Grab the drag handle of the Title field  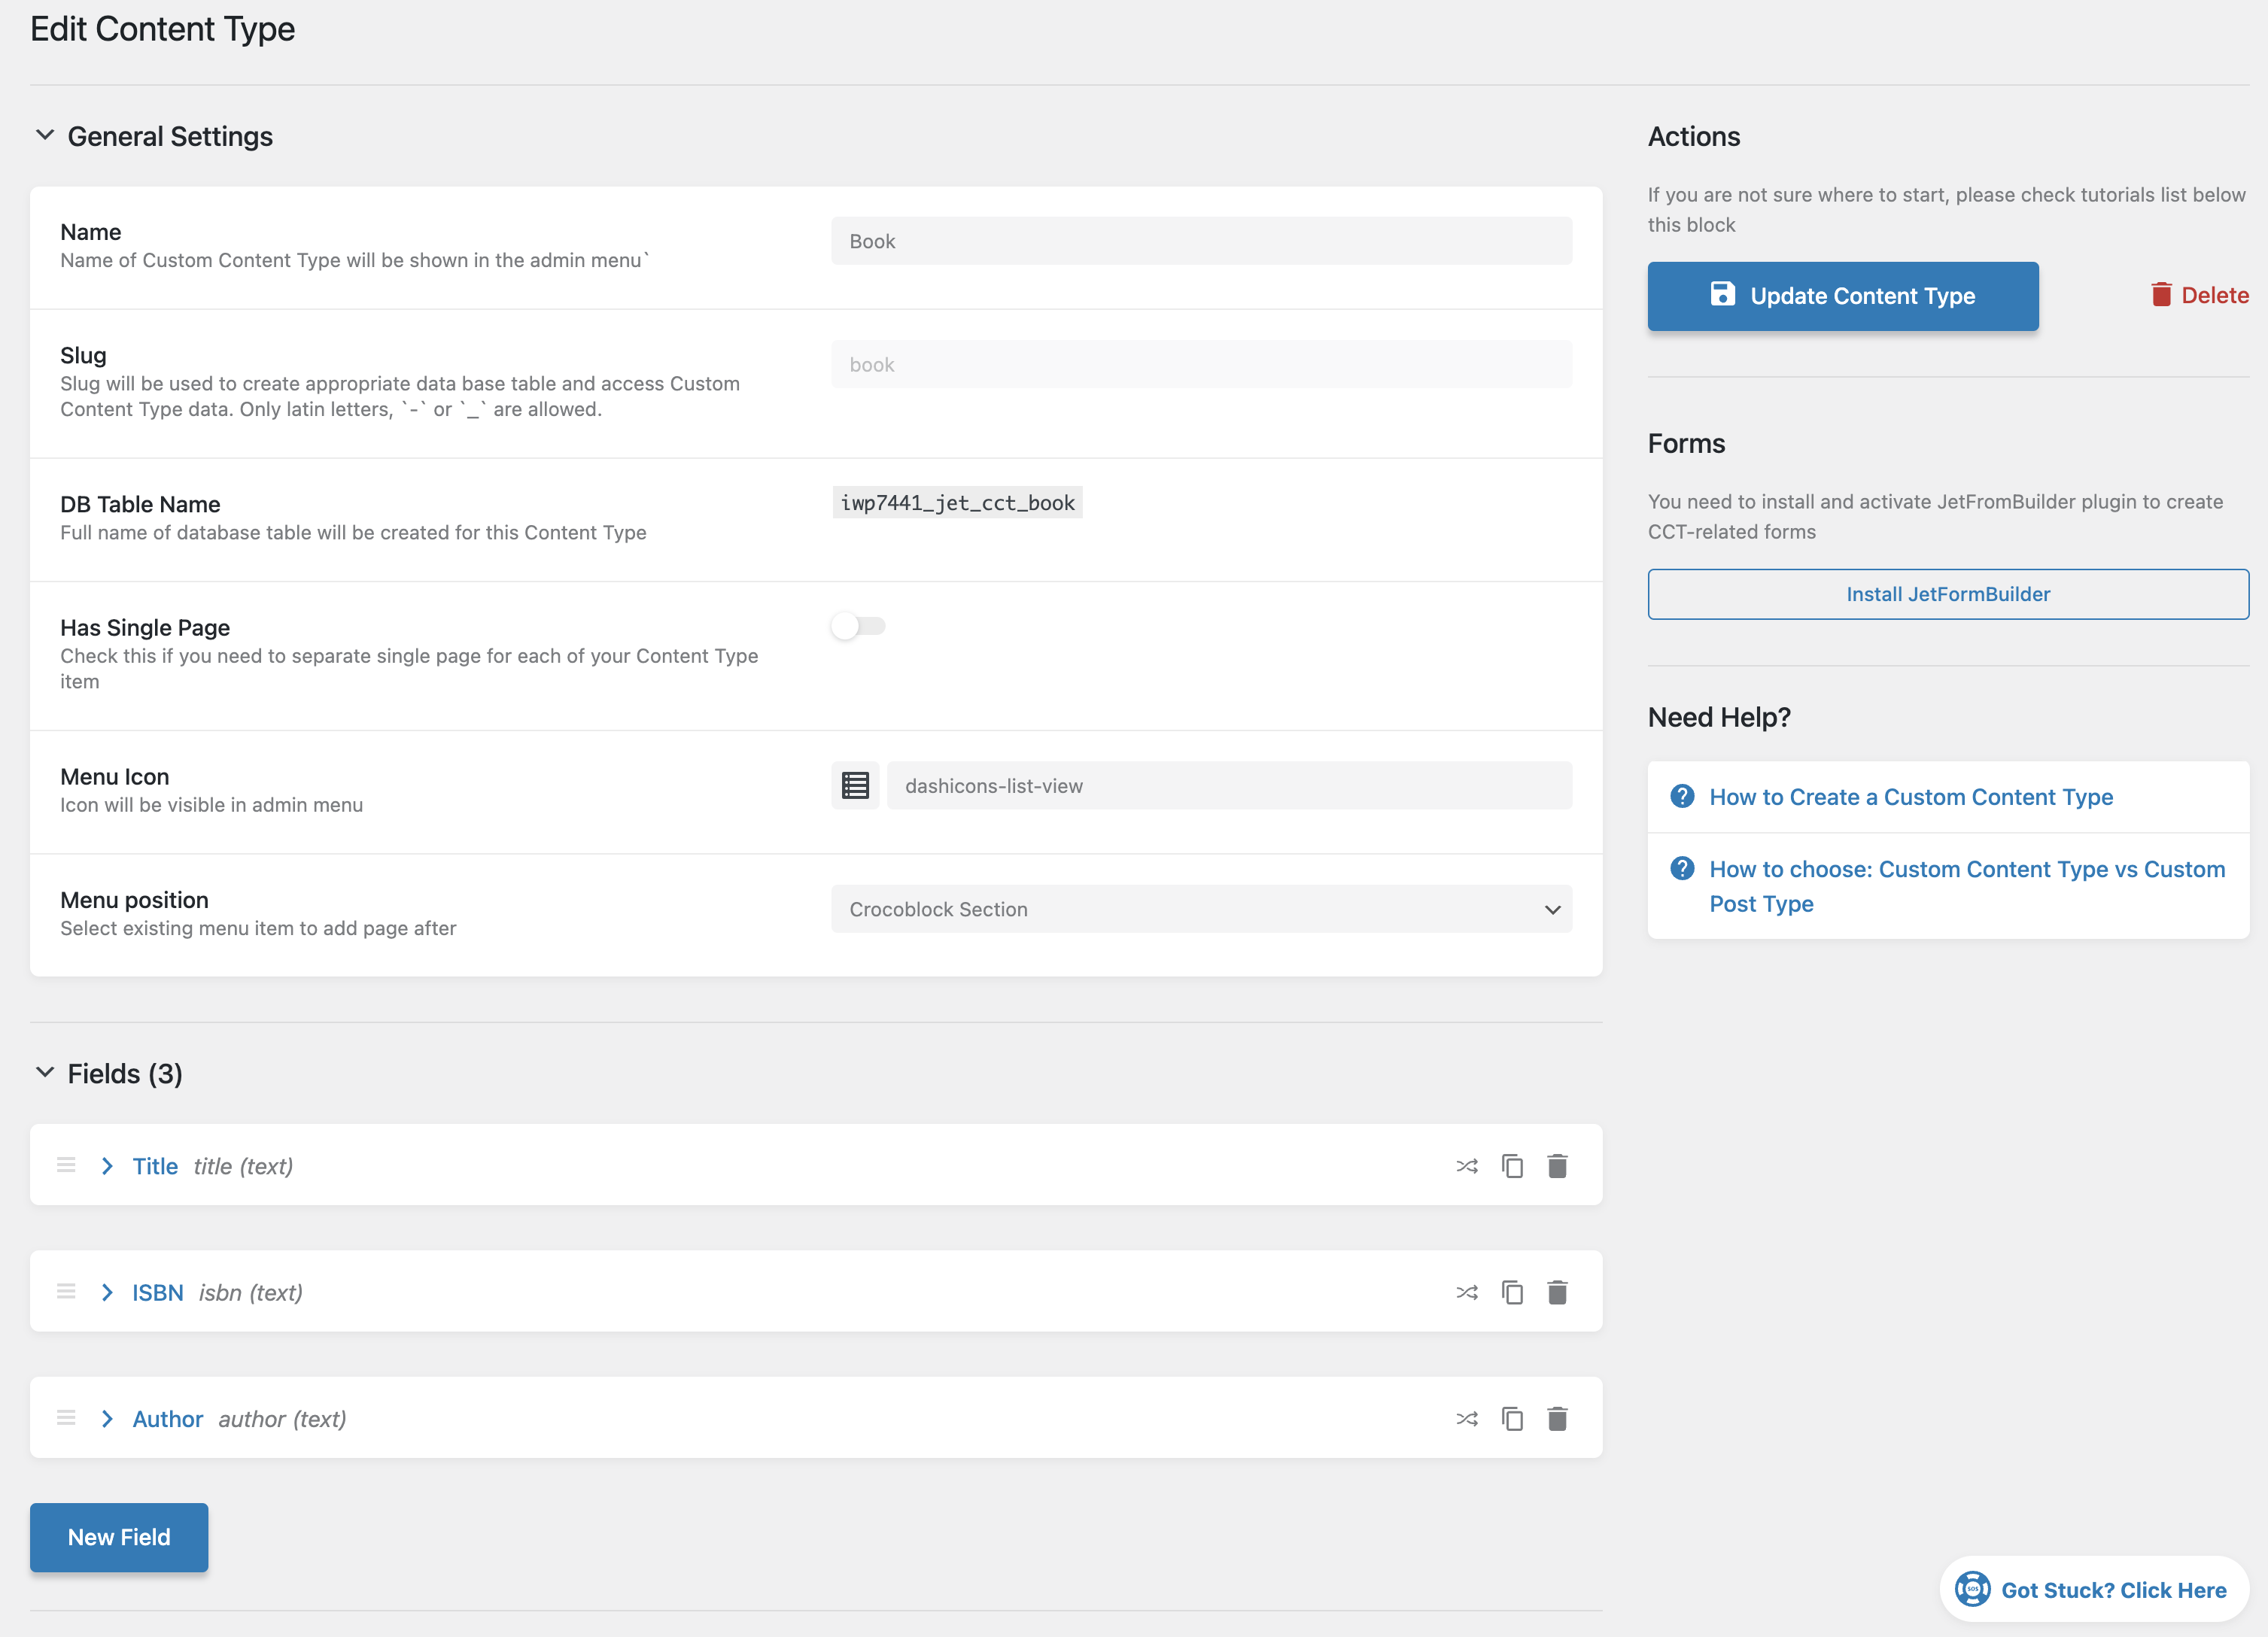pyautogui.click(x=66, y=1165)
